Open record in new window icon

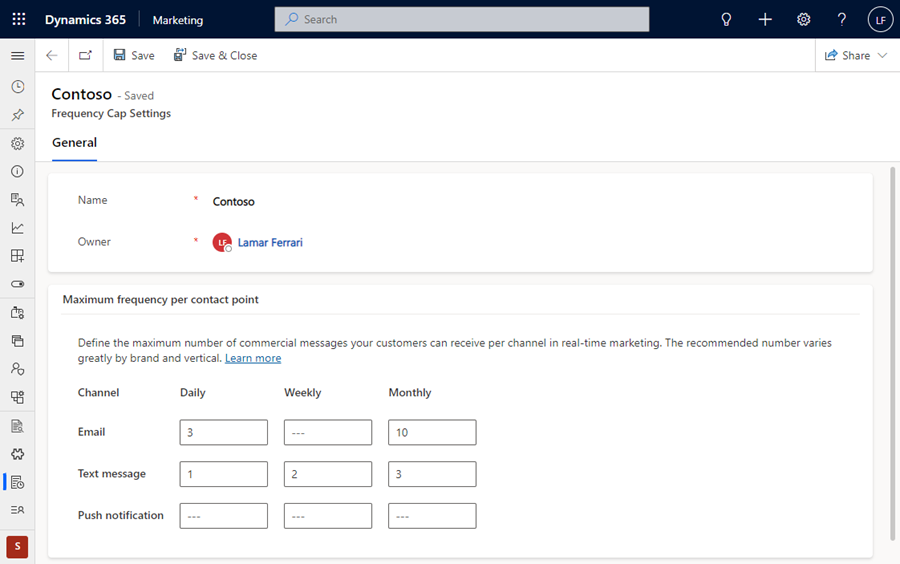(86, 56)
